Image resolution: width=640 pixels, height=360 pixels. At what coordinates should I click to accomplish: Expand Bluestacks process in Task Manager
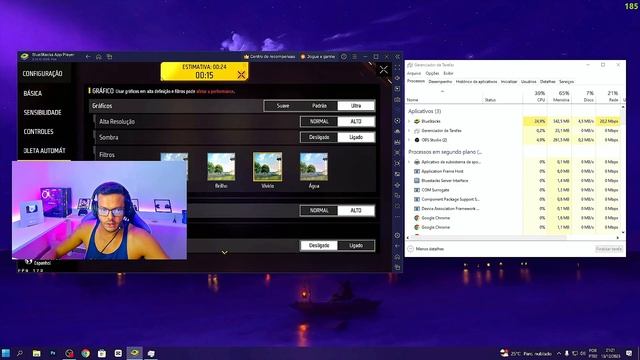[409, 121]
